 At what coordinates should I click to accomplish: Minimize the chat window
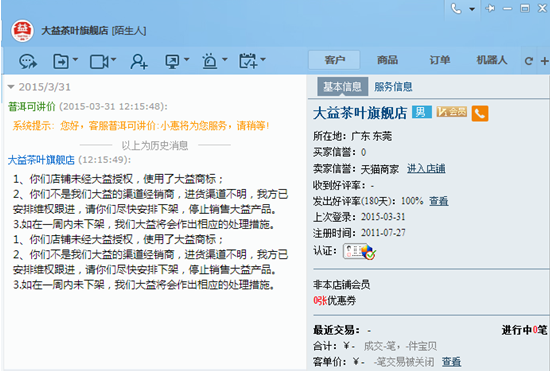coord(508,8)
